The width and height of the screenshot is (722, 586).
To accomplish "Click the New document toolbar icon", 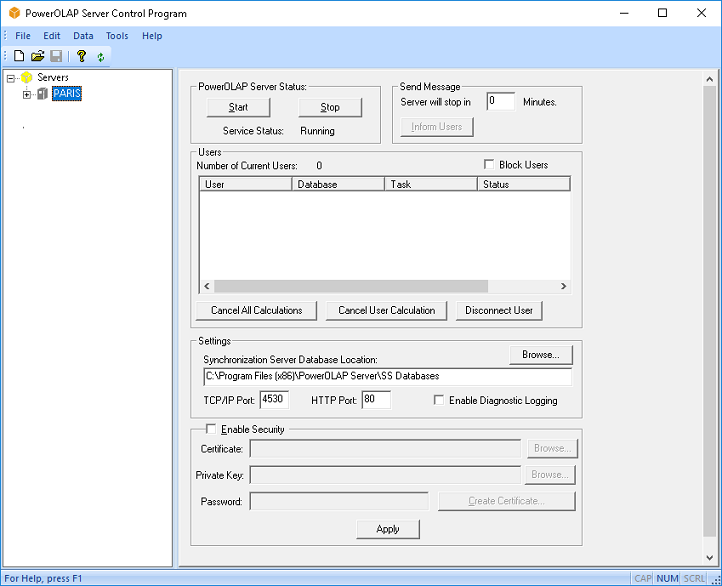I will (x=19, y=56).
